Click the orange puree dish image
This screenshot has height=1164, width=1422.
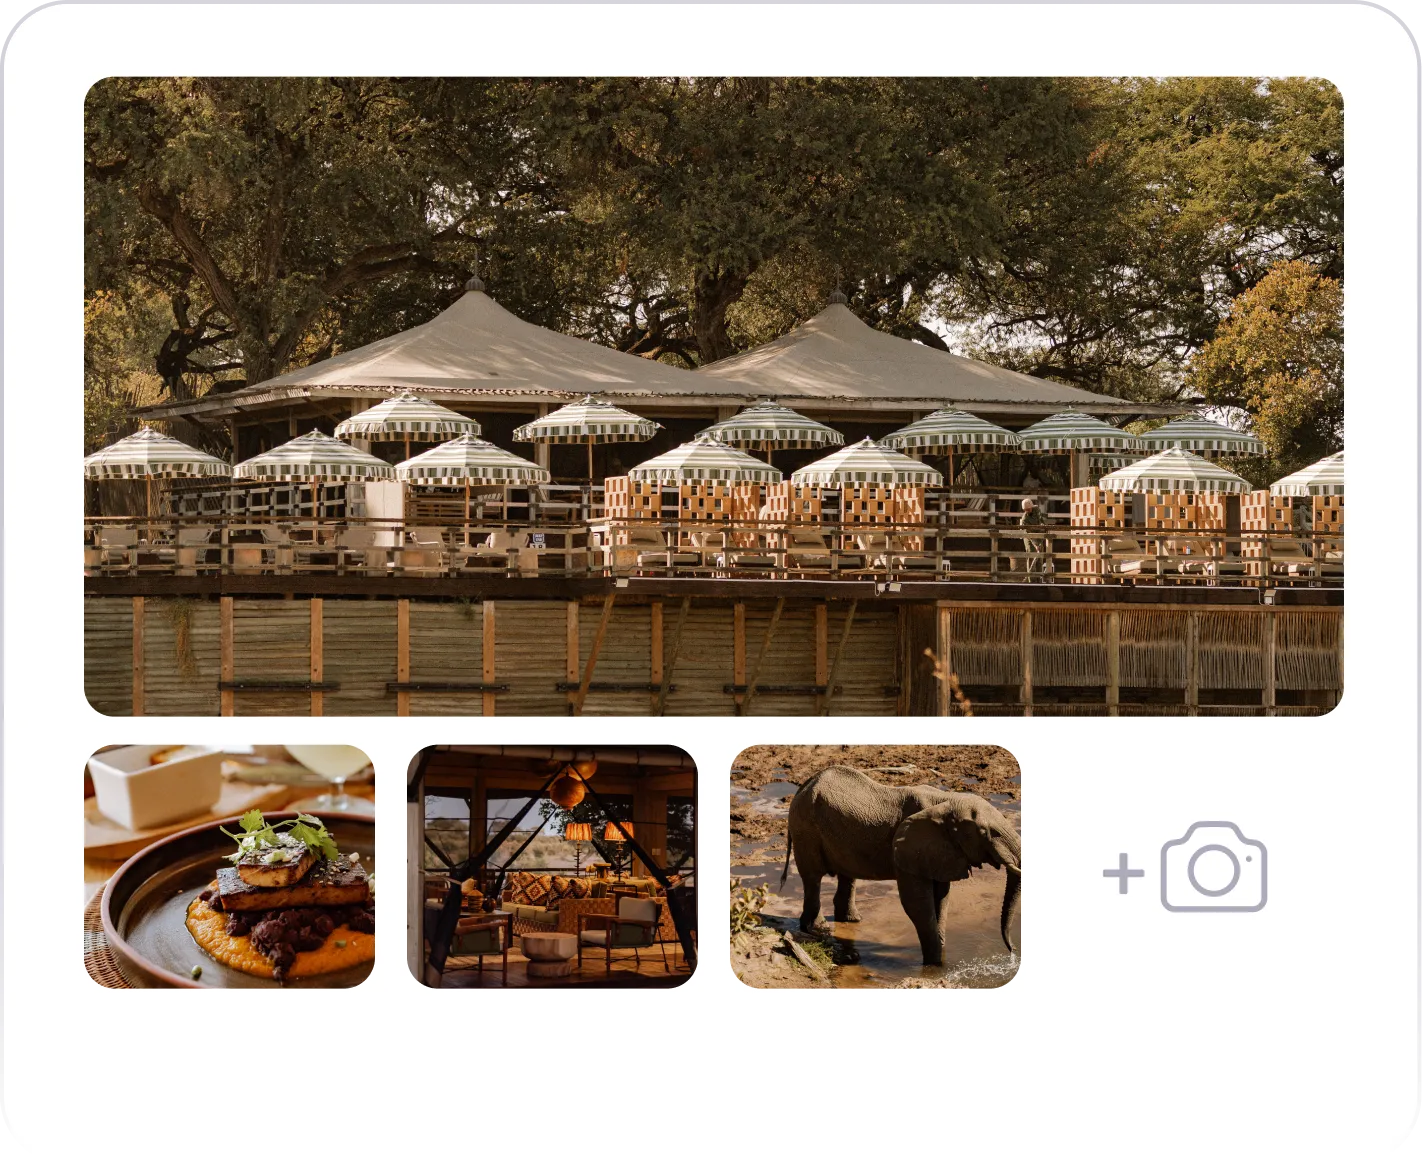229,866
